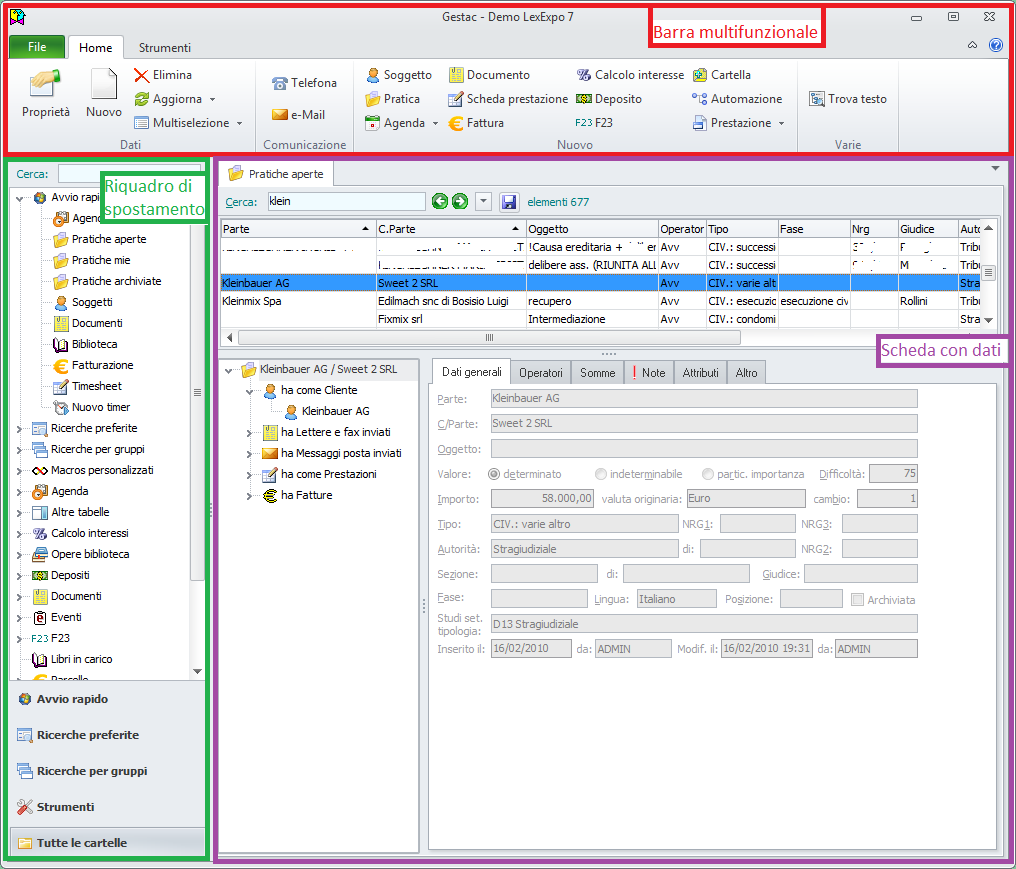Delete the item with Elimina

click(x=163, y=75)
